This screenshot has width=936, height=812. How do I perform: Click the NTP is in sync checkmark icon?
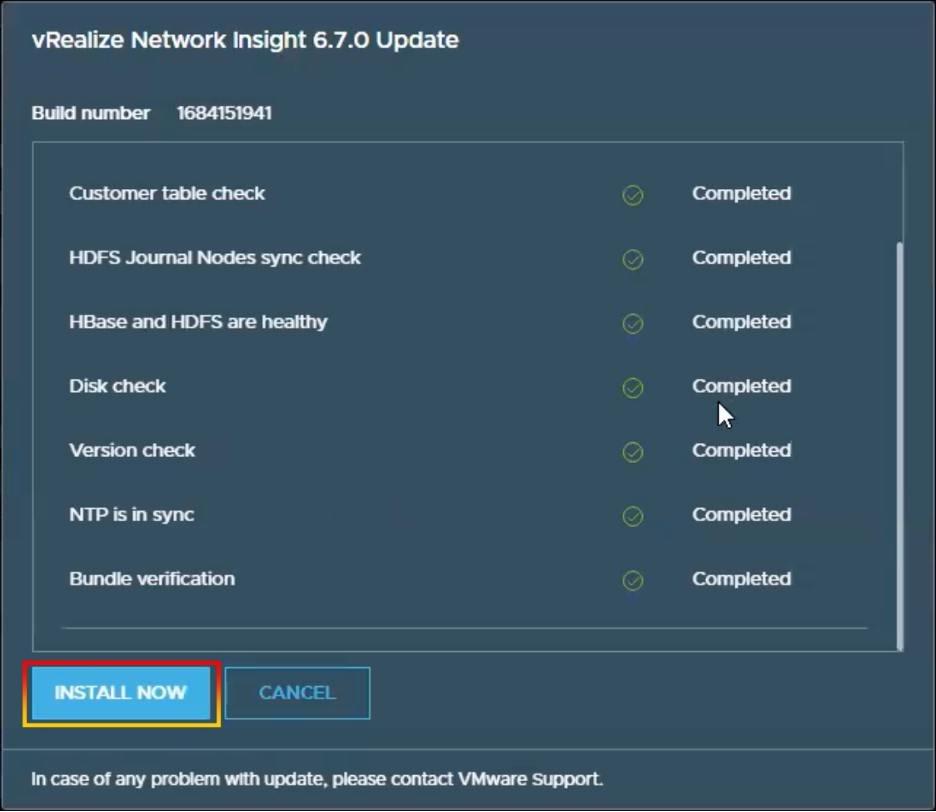click(632, 516)
